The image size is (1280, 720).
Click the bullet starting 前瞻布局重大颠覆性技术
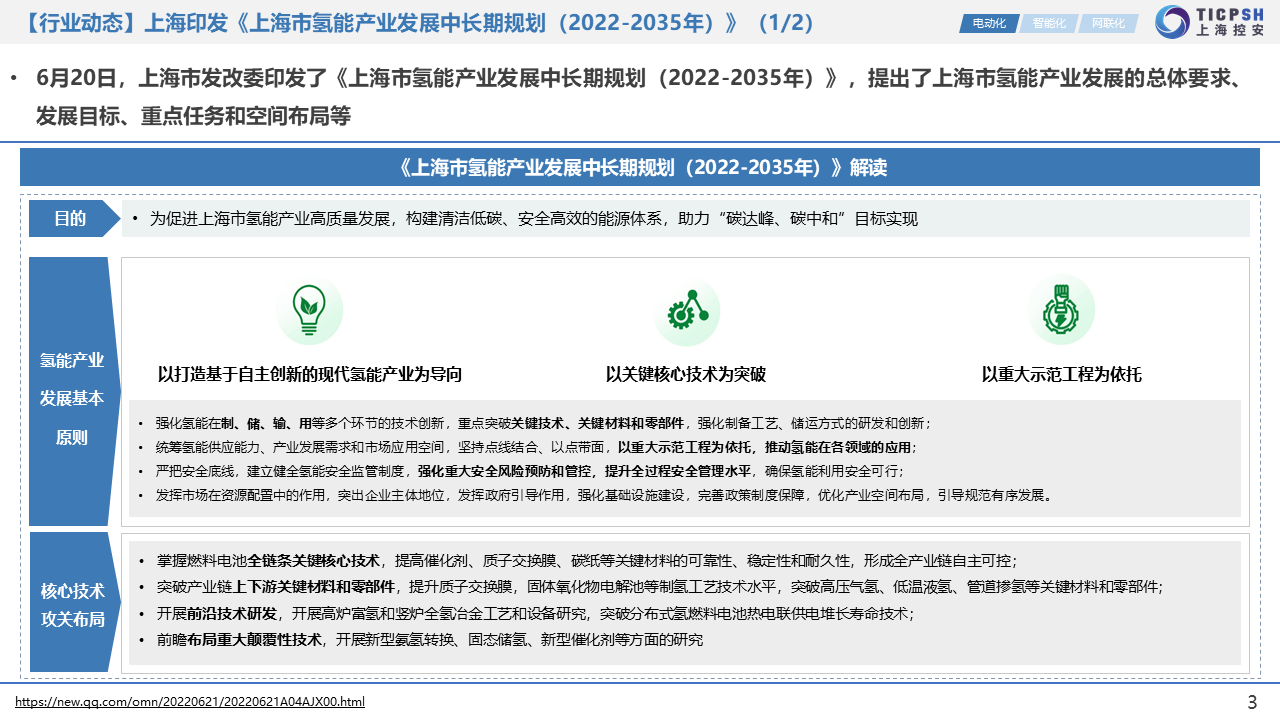pyautogui.click(x=430, y=639)
